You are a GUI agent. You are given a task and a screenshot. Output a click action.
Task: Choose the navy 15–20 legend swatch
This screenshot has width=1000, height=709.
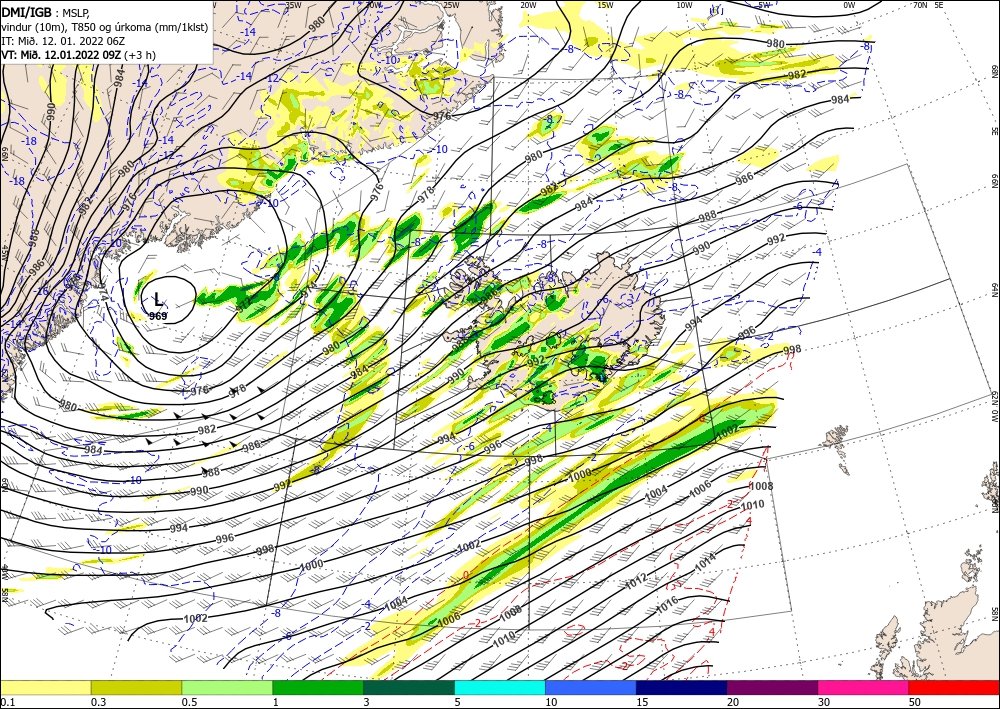tap(682, 687)
